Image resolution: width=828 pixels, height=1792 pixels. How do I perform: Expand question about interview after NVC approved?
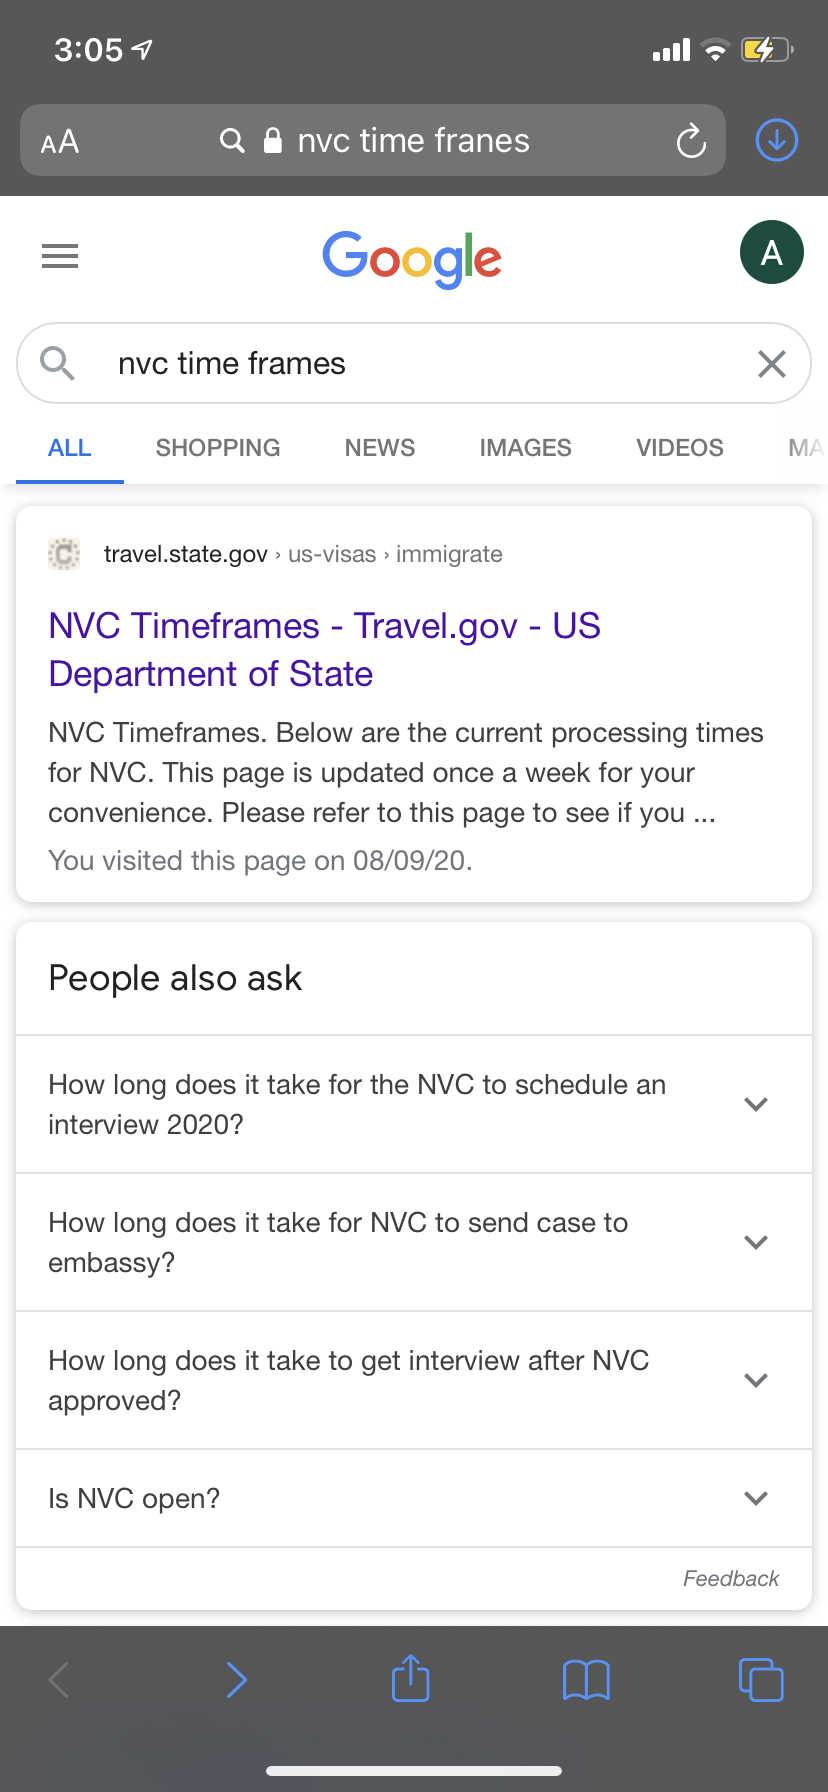pyautogui.click(x=414, y=1380)
